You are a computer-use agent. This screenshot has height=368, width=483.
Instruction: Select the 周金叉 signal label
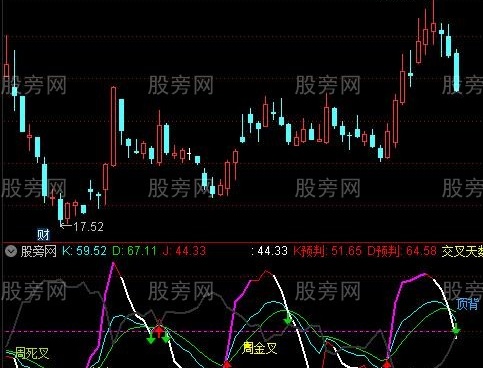[260, 348]
